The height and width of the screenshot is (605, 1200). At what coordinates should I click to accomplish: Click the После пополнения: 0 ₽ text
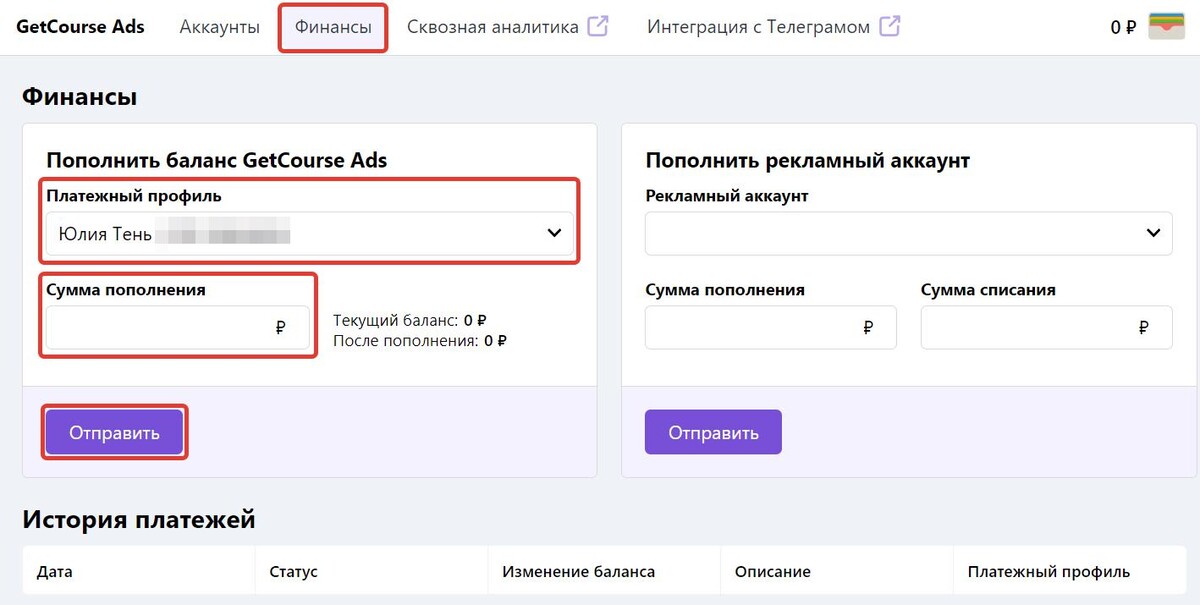coord(420,341)
